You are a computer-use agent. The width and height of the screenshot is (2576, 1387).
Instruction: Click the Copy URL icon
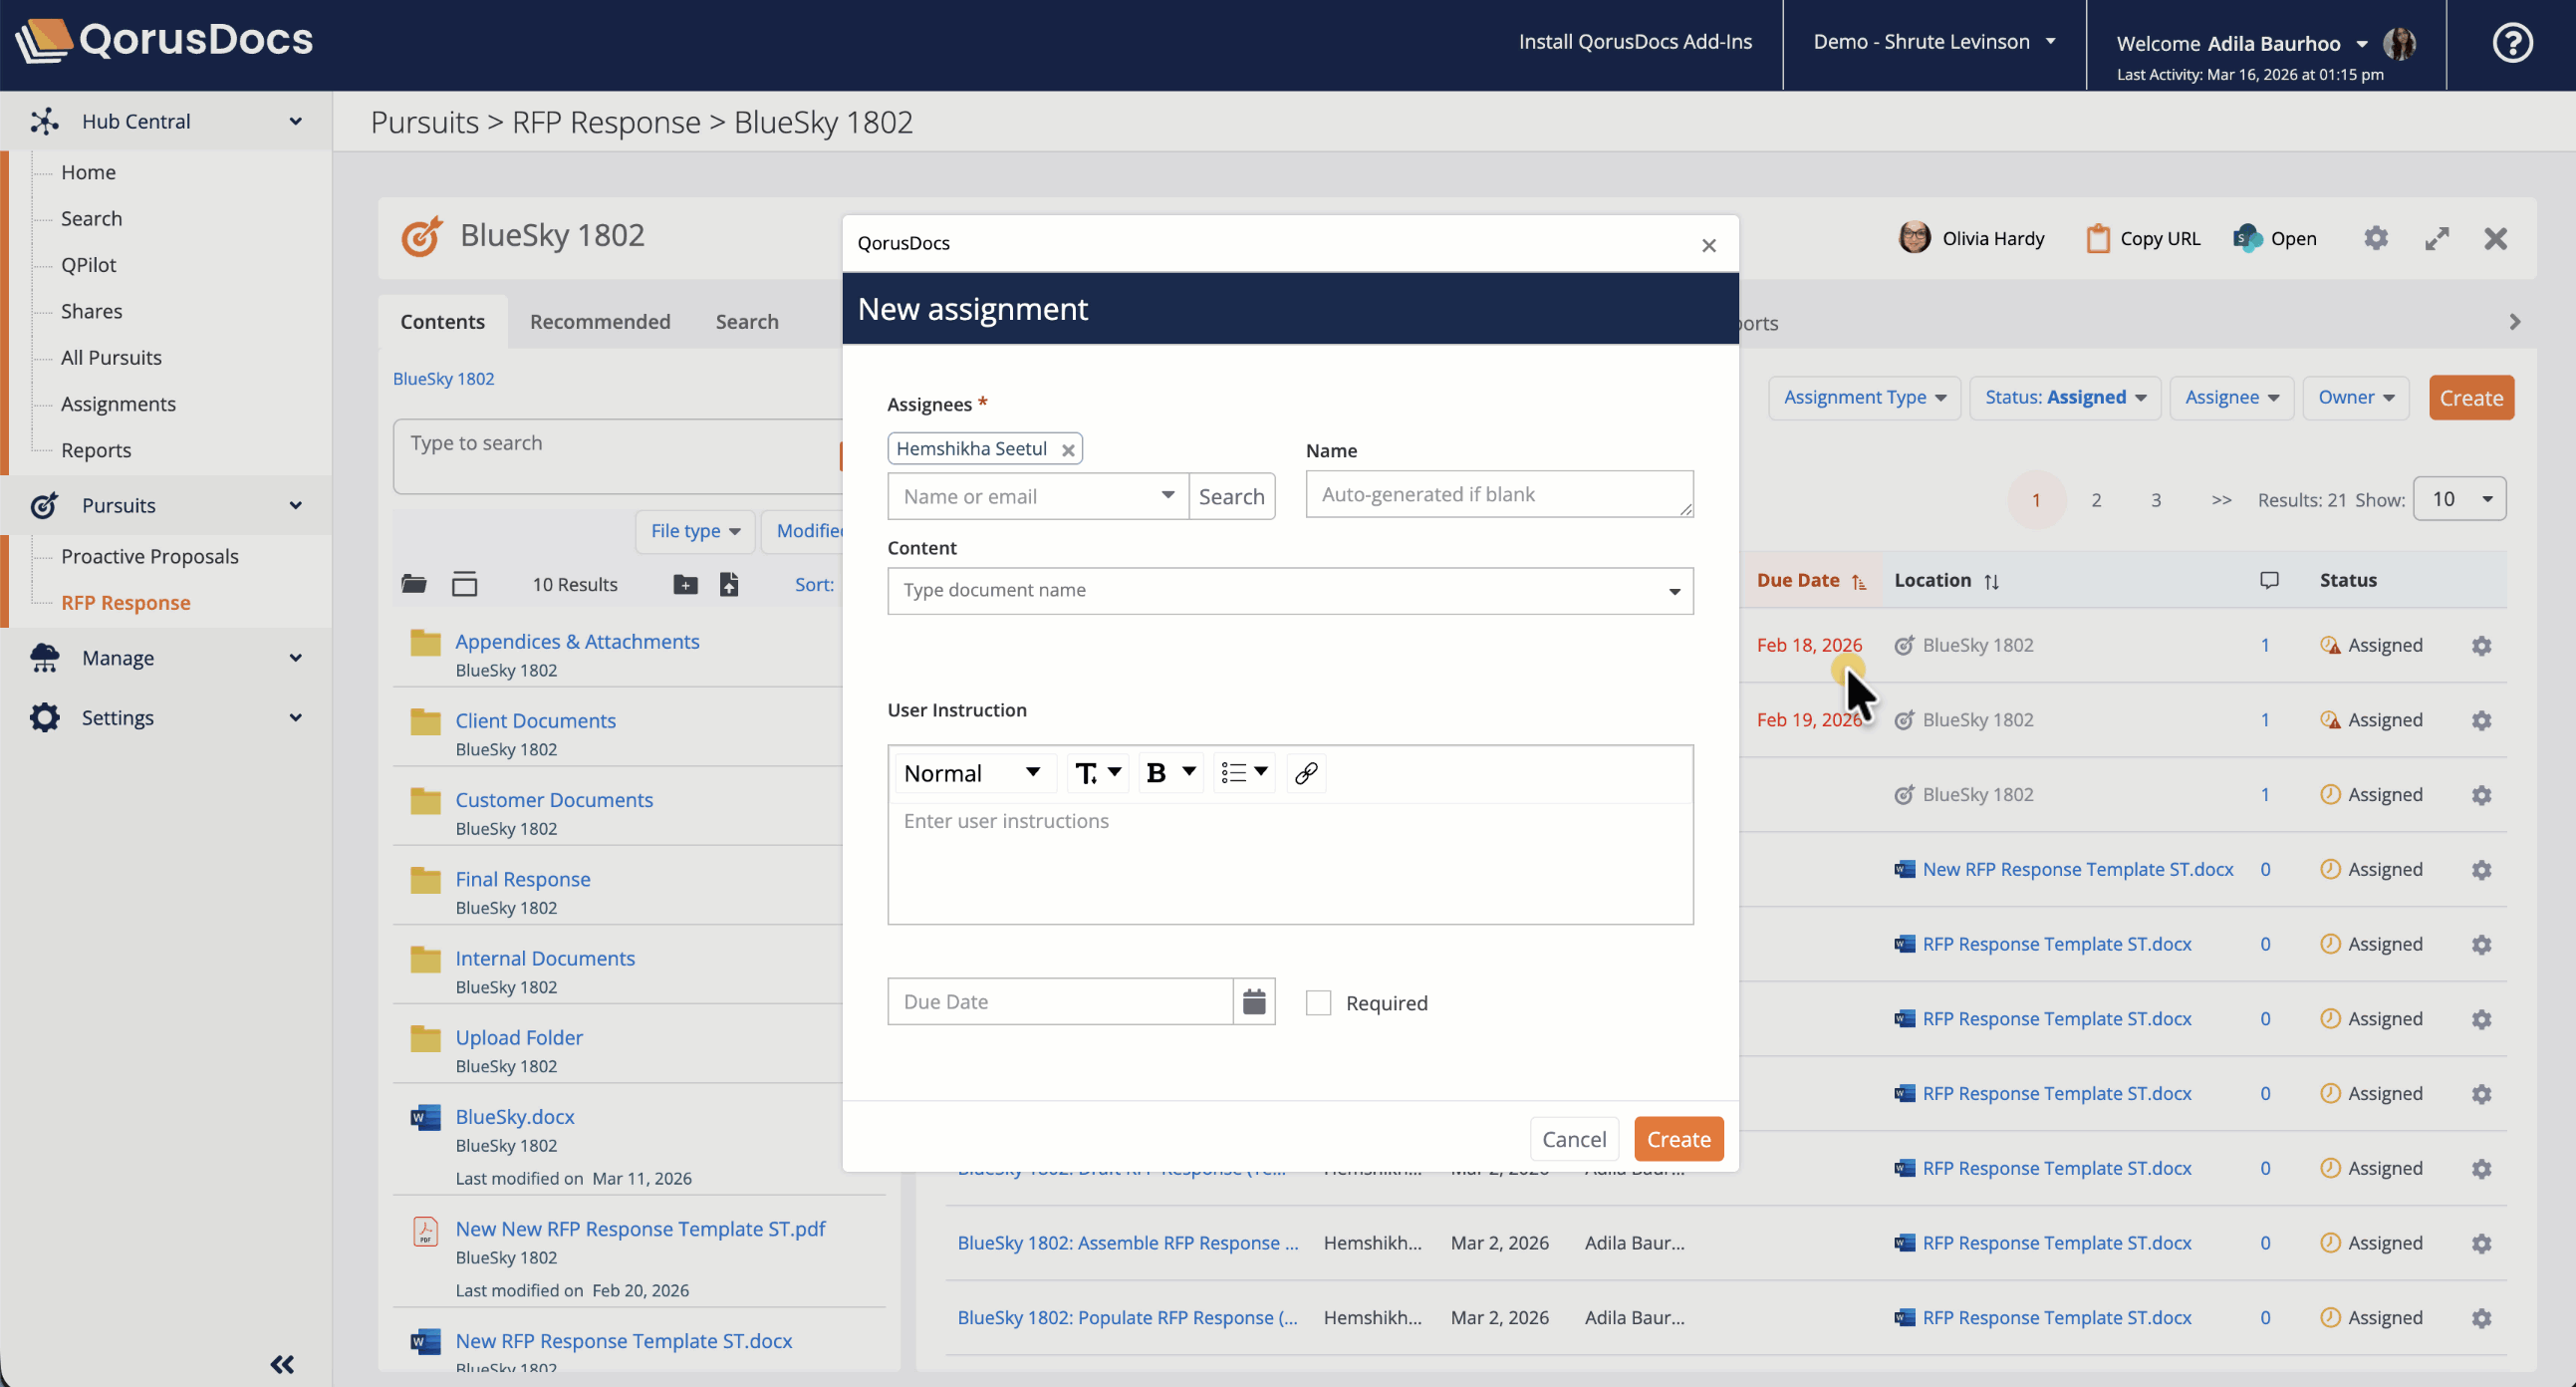pos(2097,238)
